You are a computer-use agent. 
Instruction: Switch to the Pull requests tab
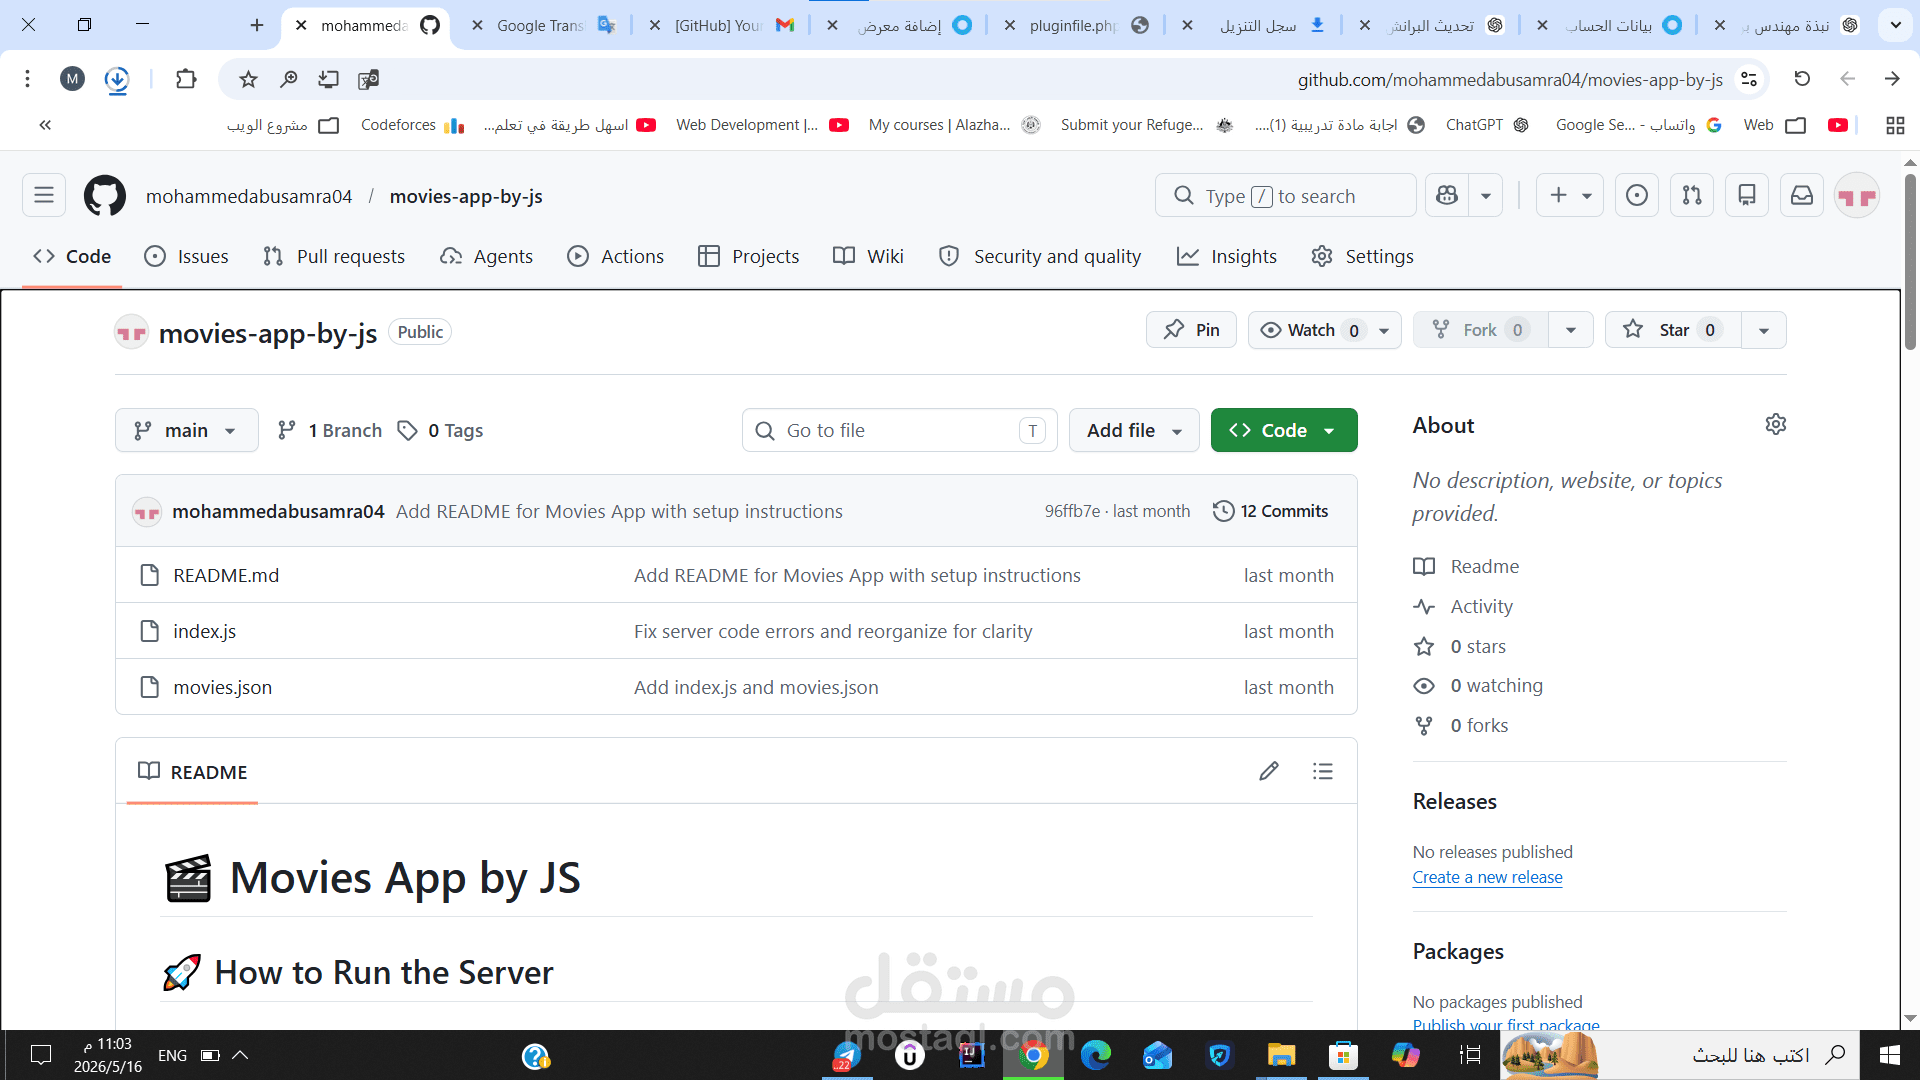coord(334,256)
